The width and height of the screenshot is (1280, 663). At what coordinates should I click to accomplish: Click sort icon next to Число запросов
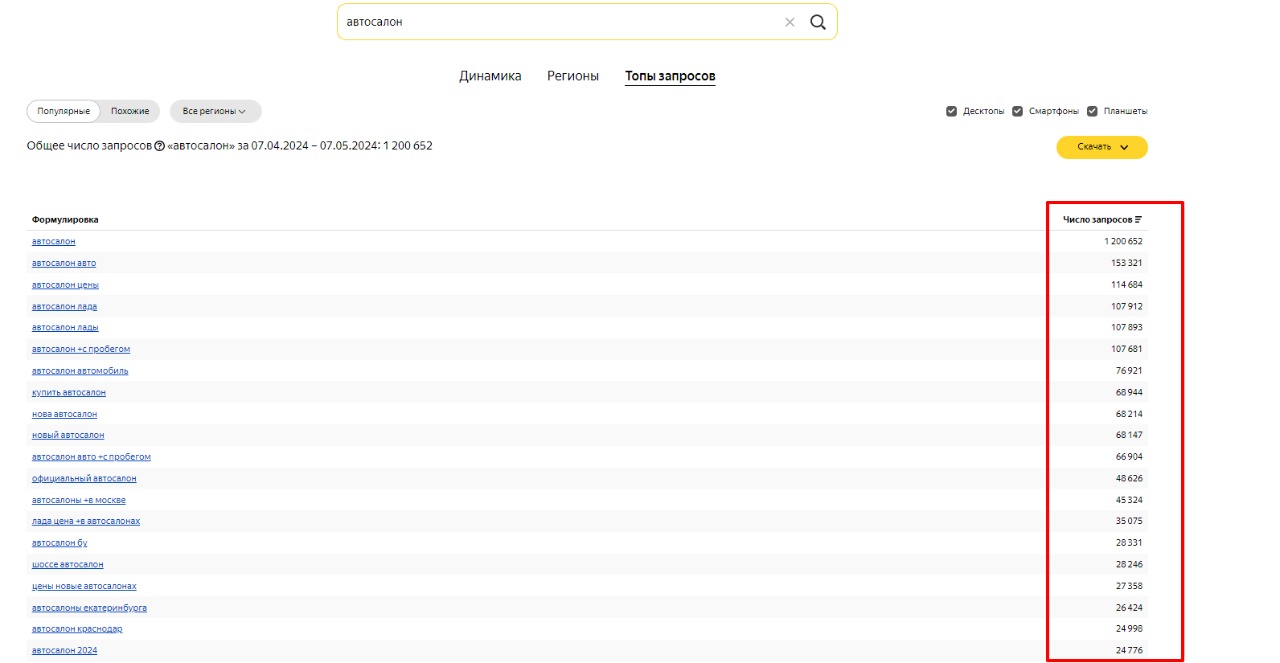point(1138,219)
